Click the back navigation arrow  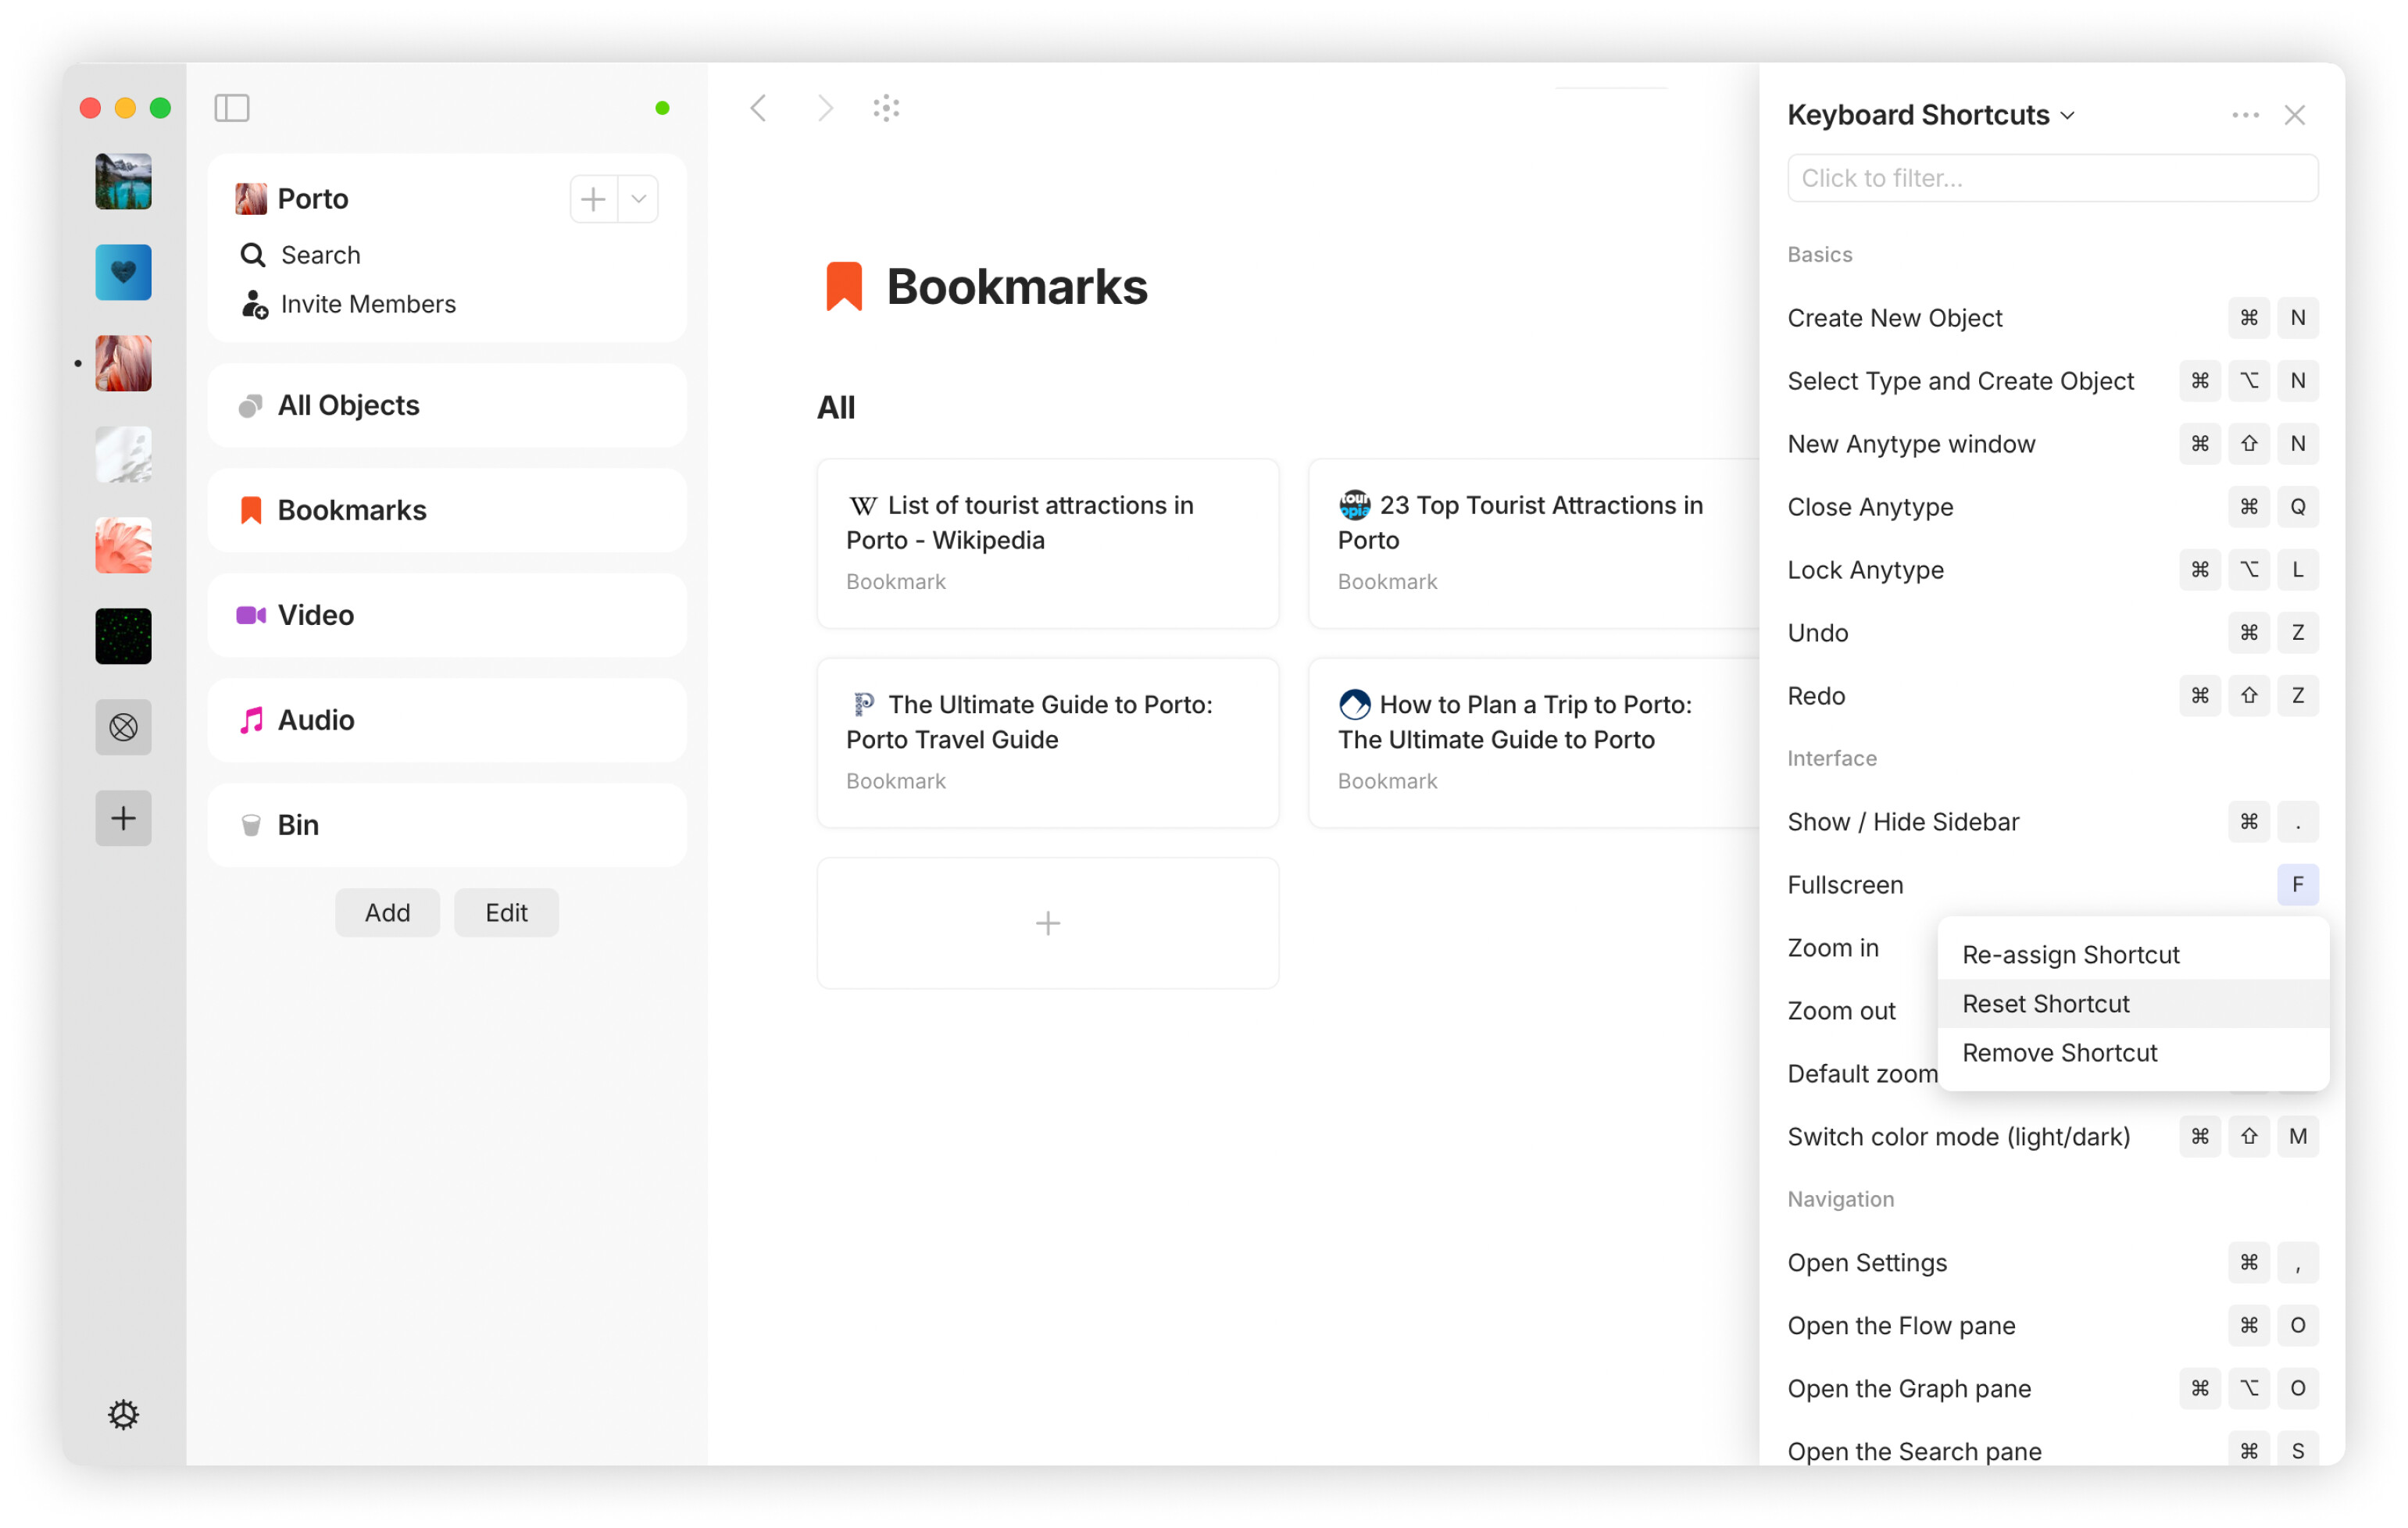pyautogui.click(x=759, y=108)
